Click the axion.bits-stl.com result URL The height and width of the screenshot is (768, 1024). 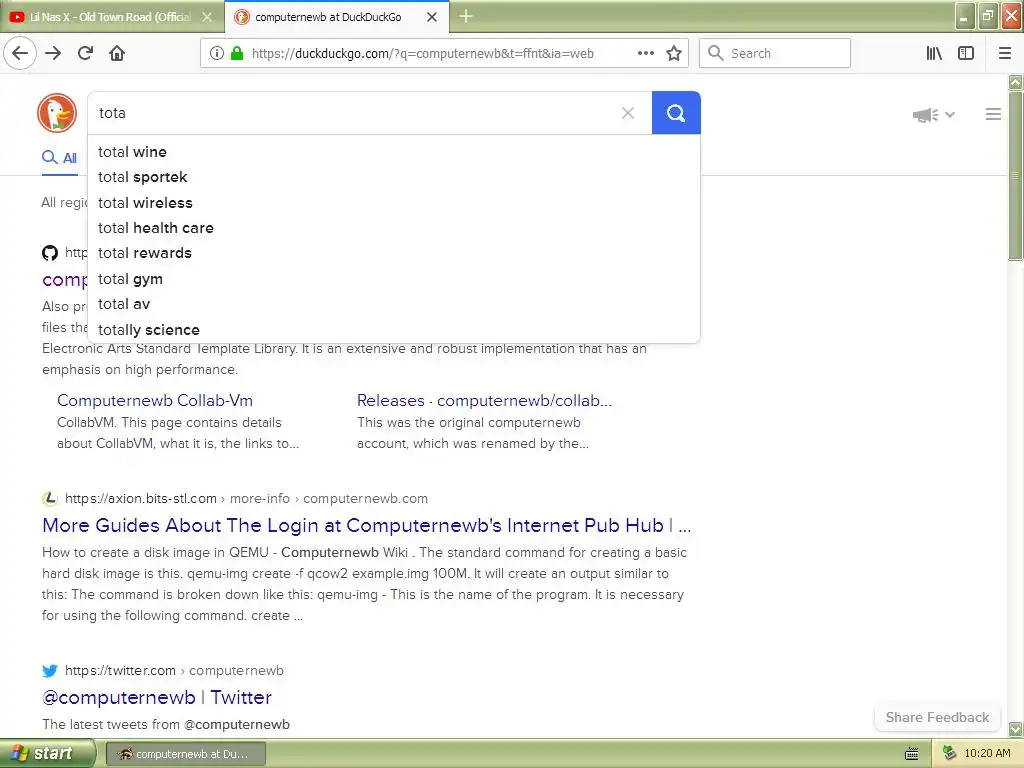[246, 498]
